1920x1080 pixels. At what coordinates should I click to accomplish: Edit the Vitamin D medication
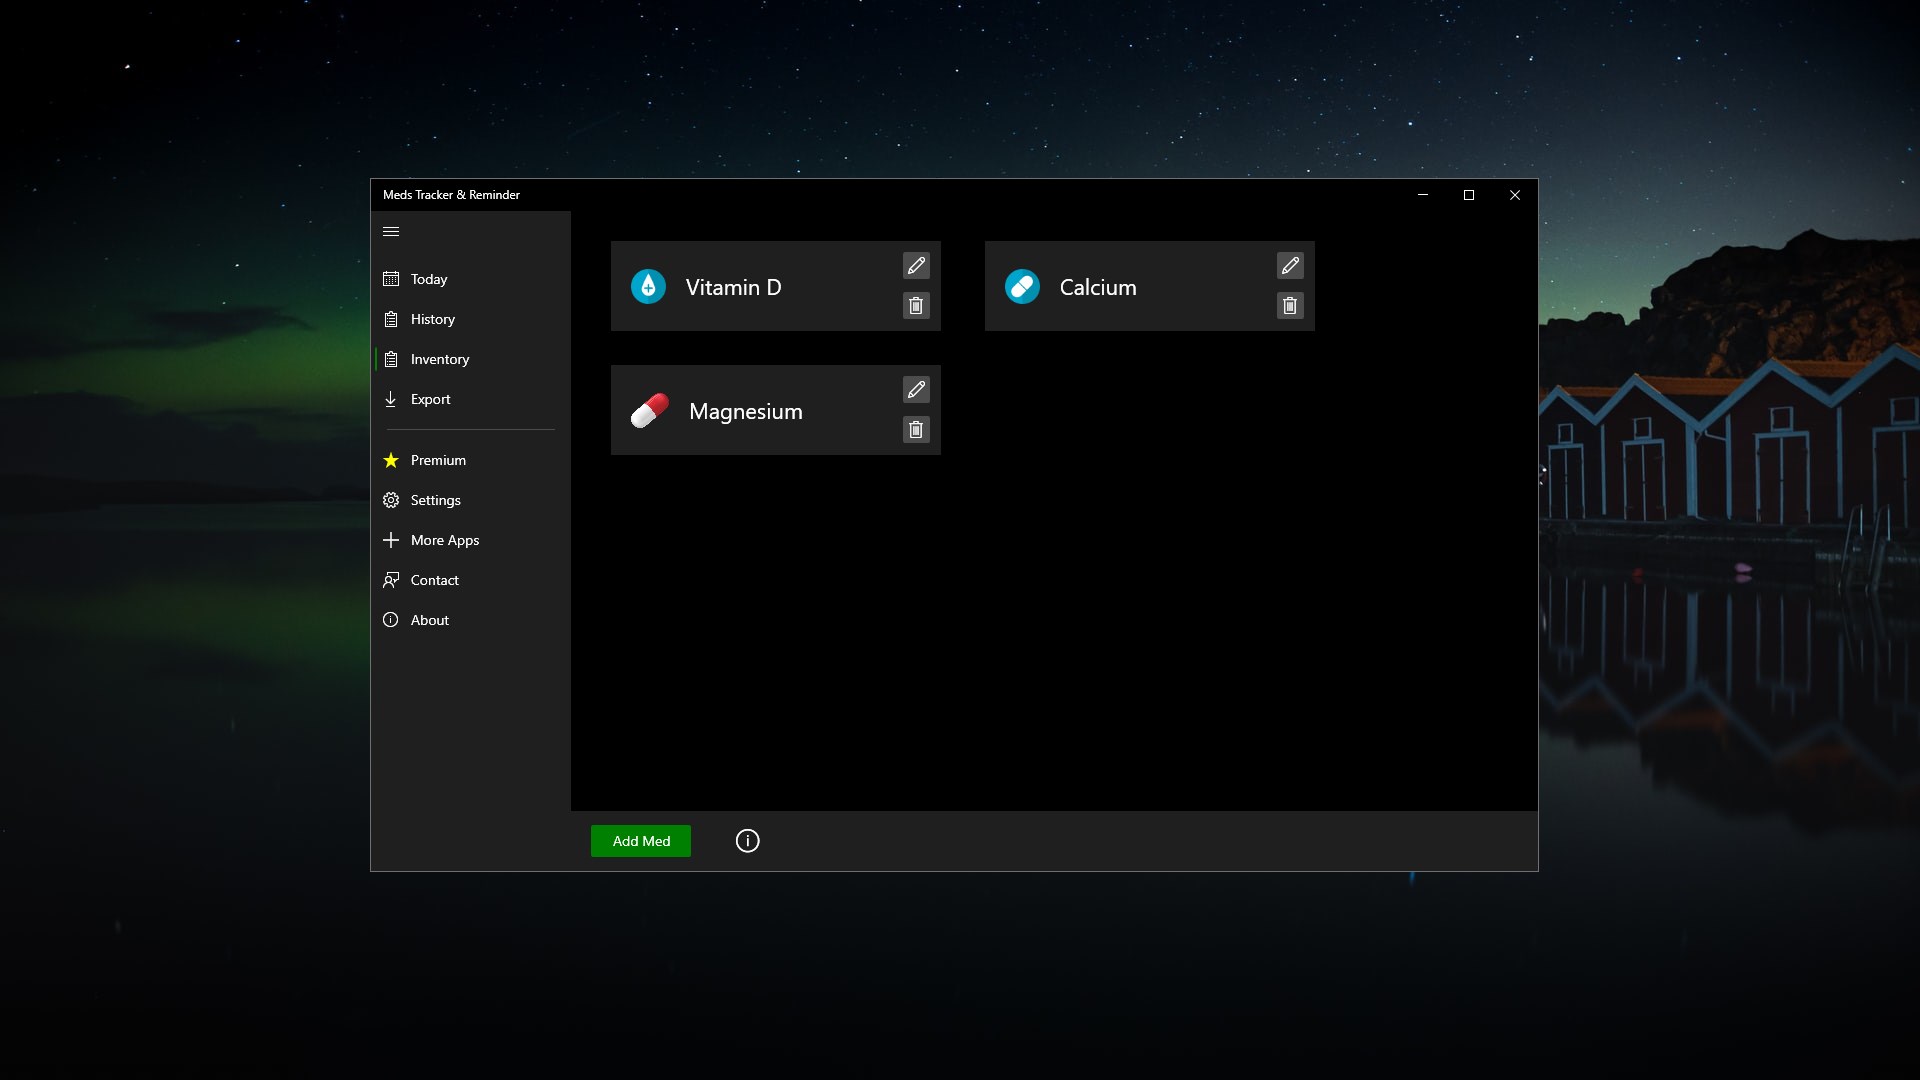point(916,266)
